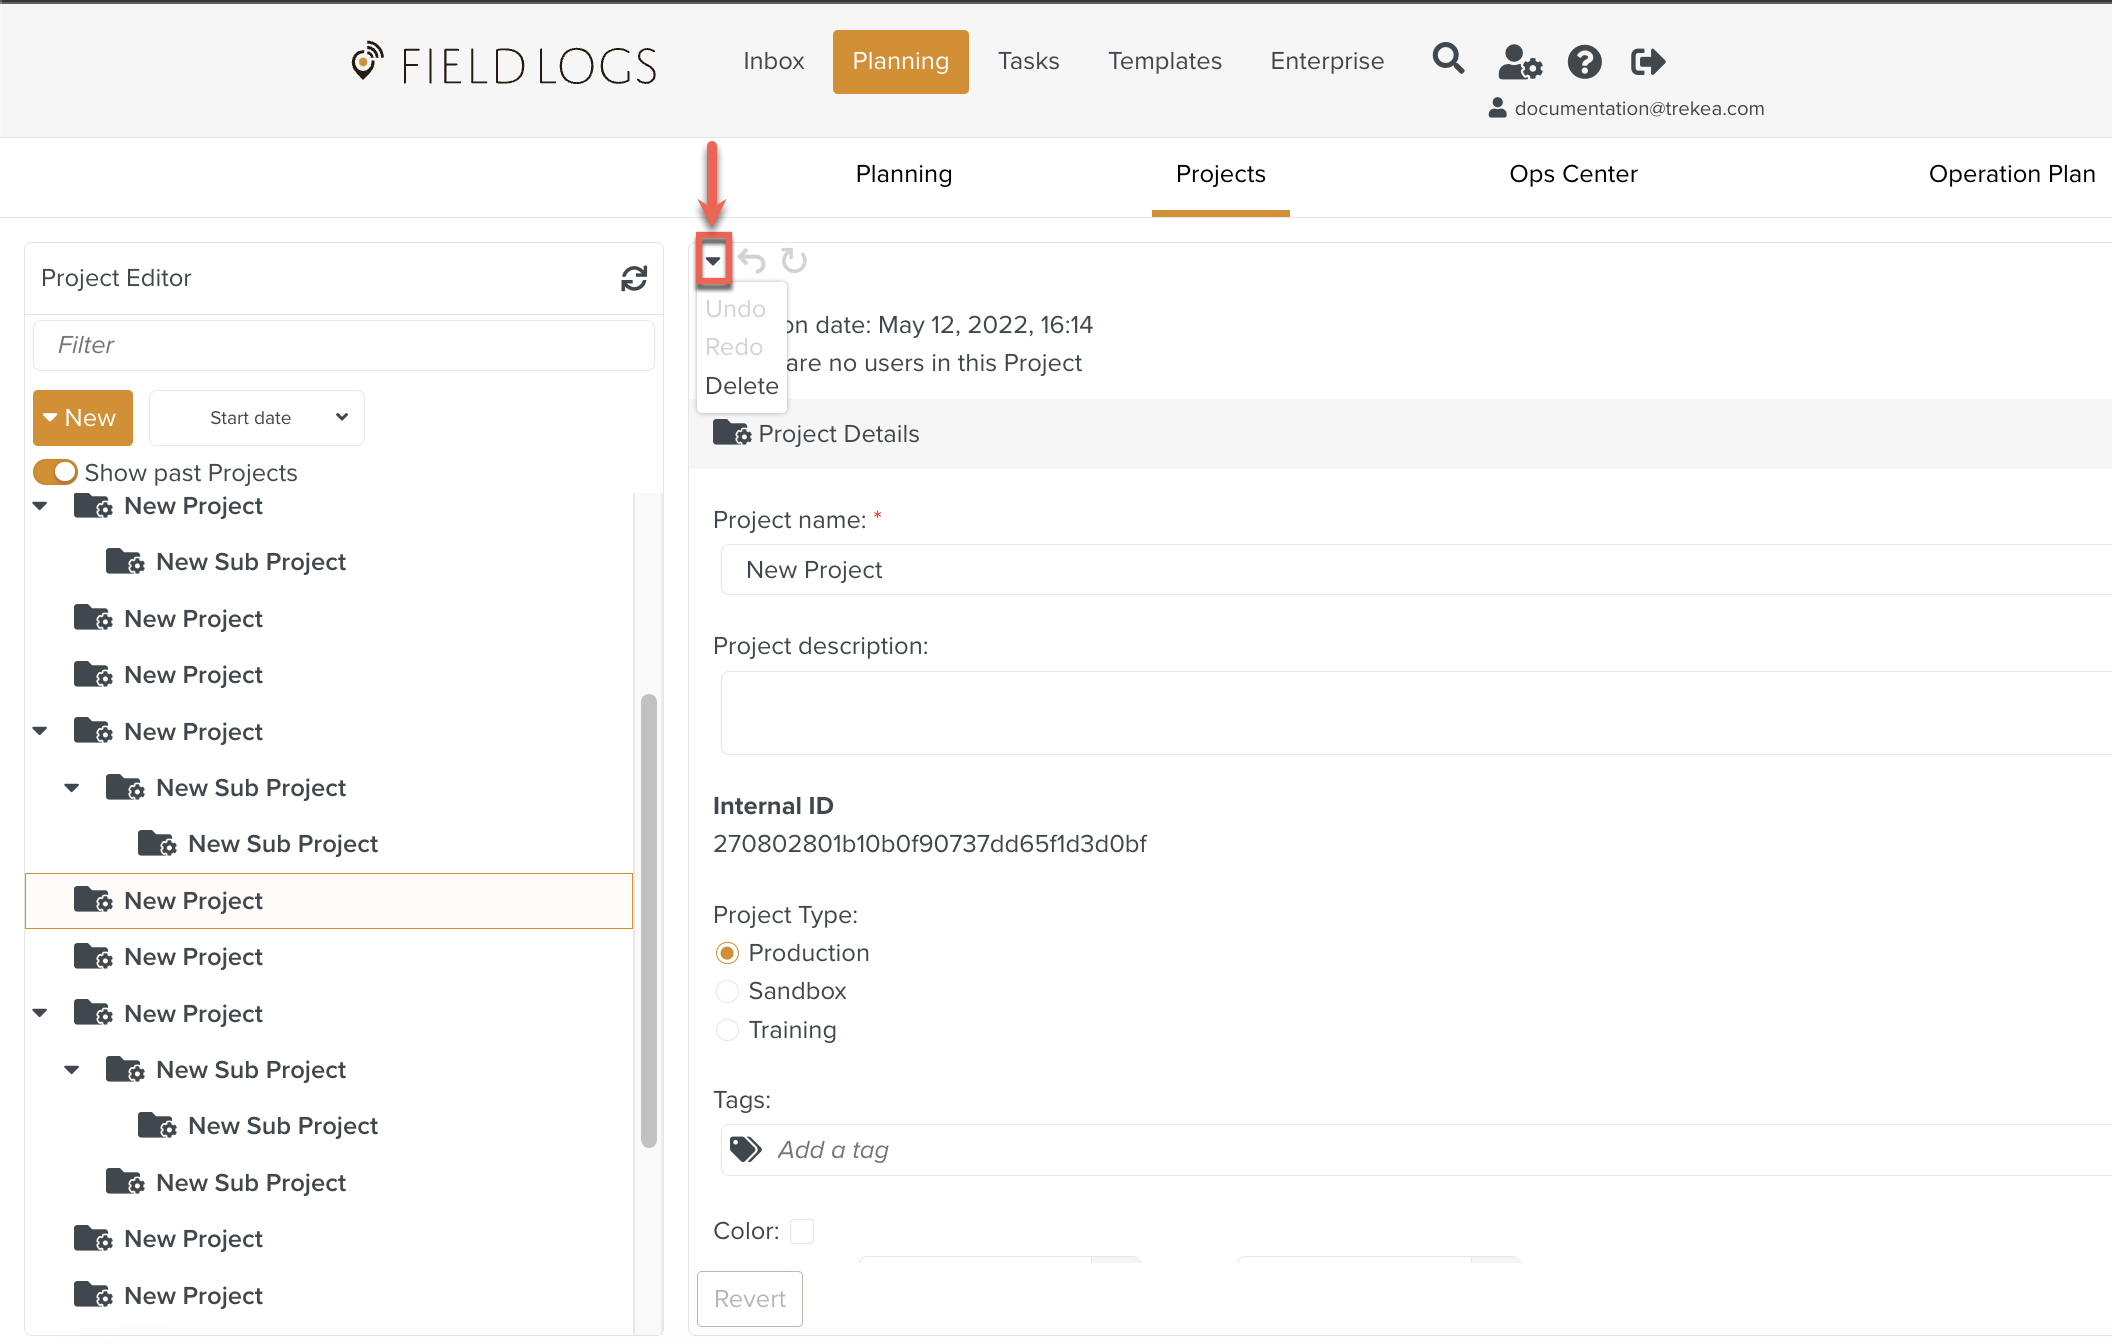2112x1344 pixels.
Task: Choose Delete from the open menu
Action: pyautogui.click(x=741, y=386)
